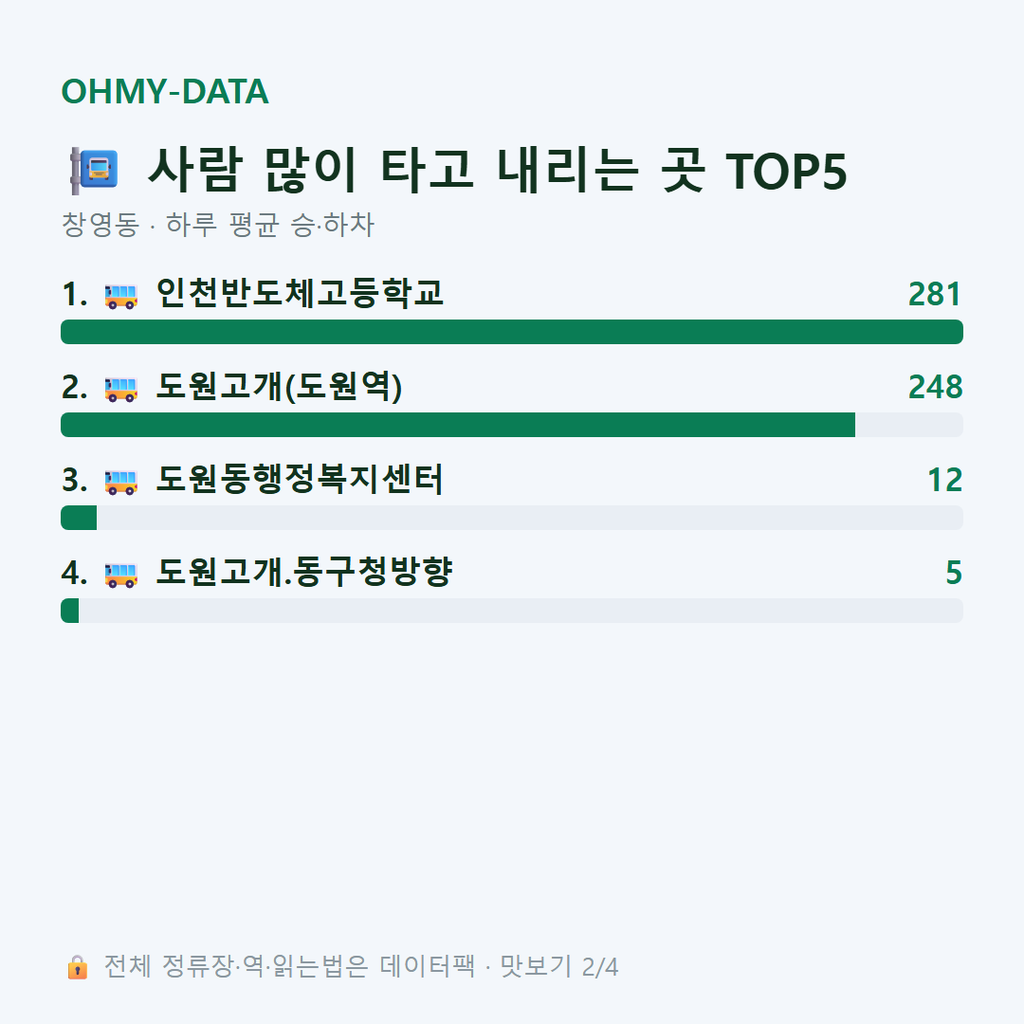Screen dimensions: 1024x1024
Task: Select the 인천반도체고등학교 stop name
Action: 300,293
